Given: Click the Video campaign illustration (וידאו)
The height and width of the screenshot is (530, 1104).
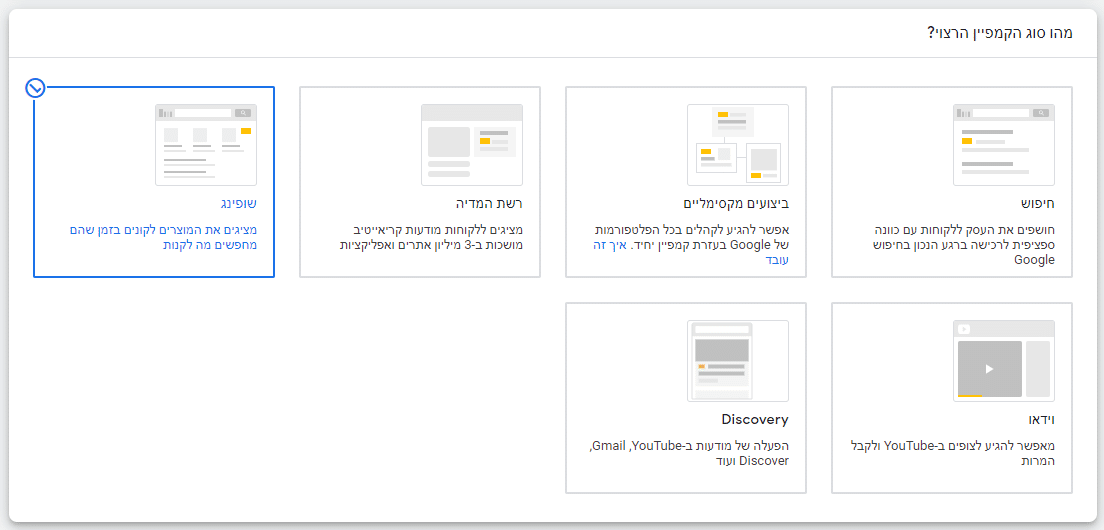Looking at the screenshot, I should click(1004, 361).
